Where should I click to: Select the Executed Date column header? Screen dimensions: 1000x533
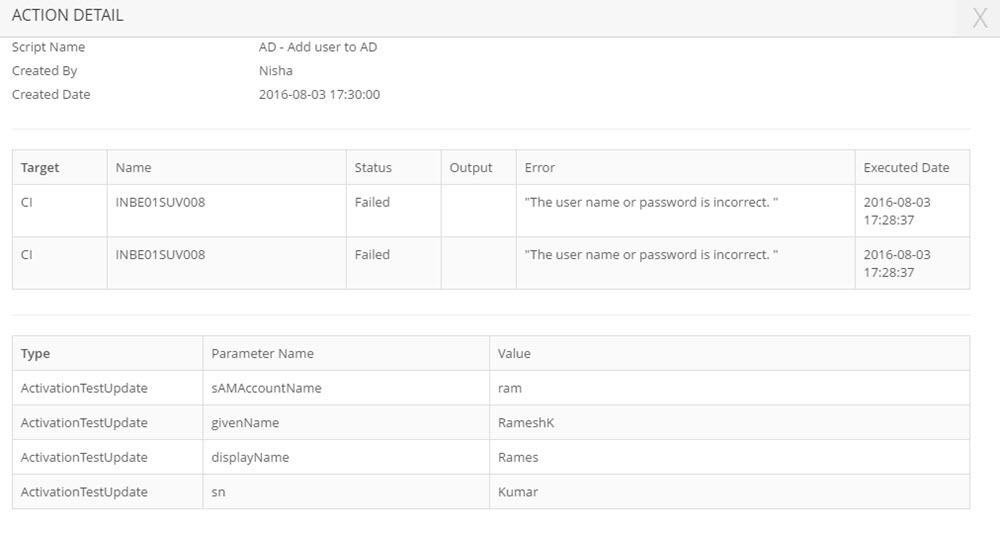pos(906,168)
